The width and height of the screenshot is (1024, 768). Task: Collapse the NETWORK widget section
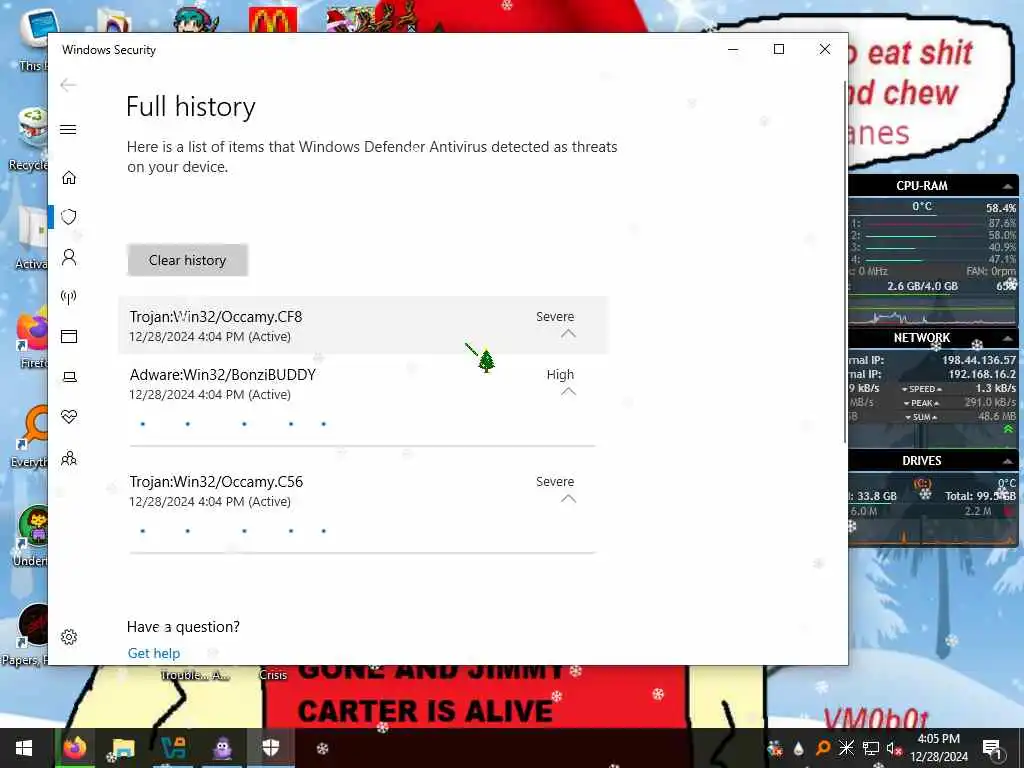(1008, 338)
